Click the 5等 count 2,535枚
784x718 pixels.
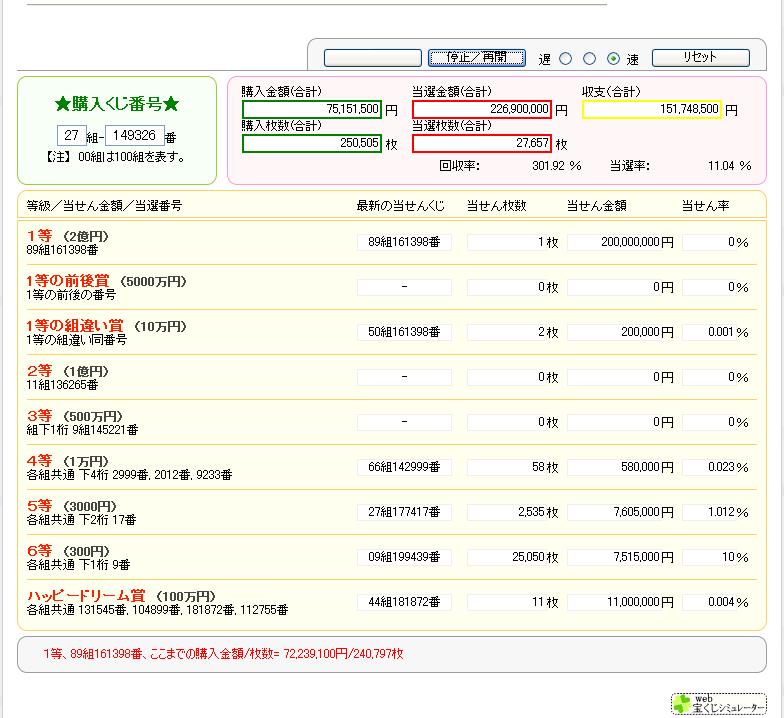pos(514,512)
